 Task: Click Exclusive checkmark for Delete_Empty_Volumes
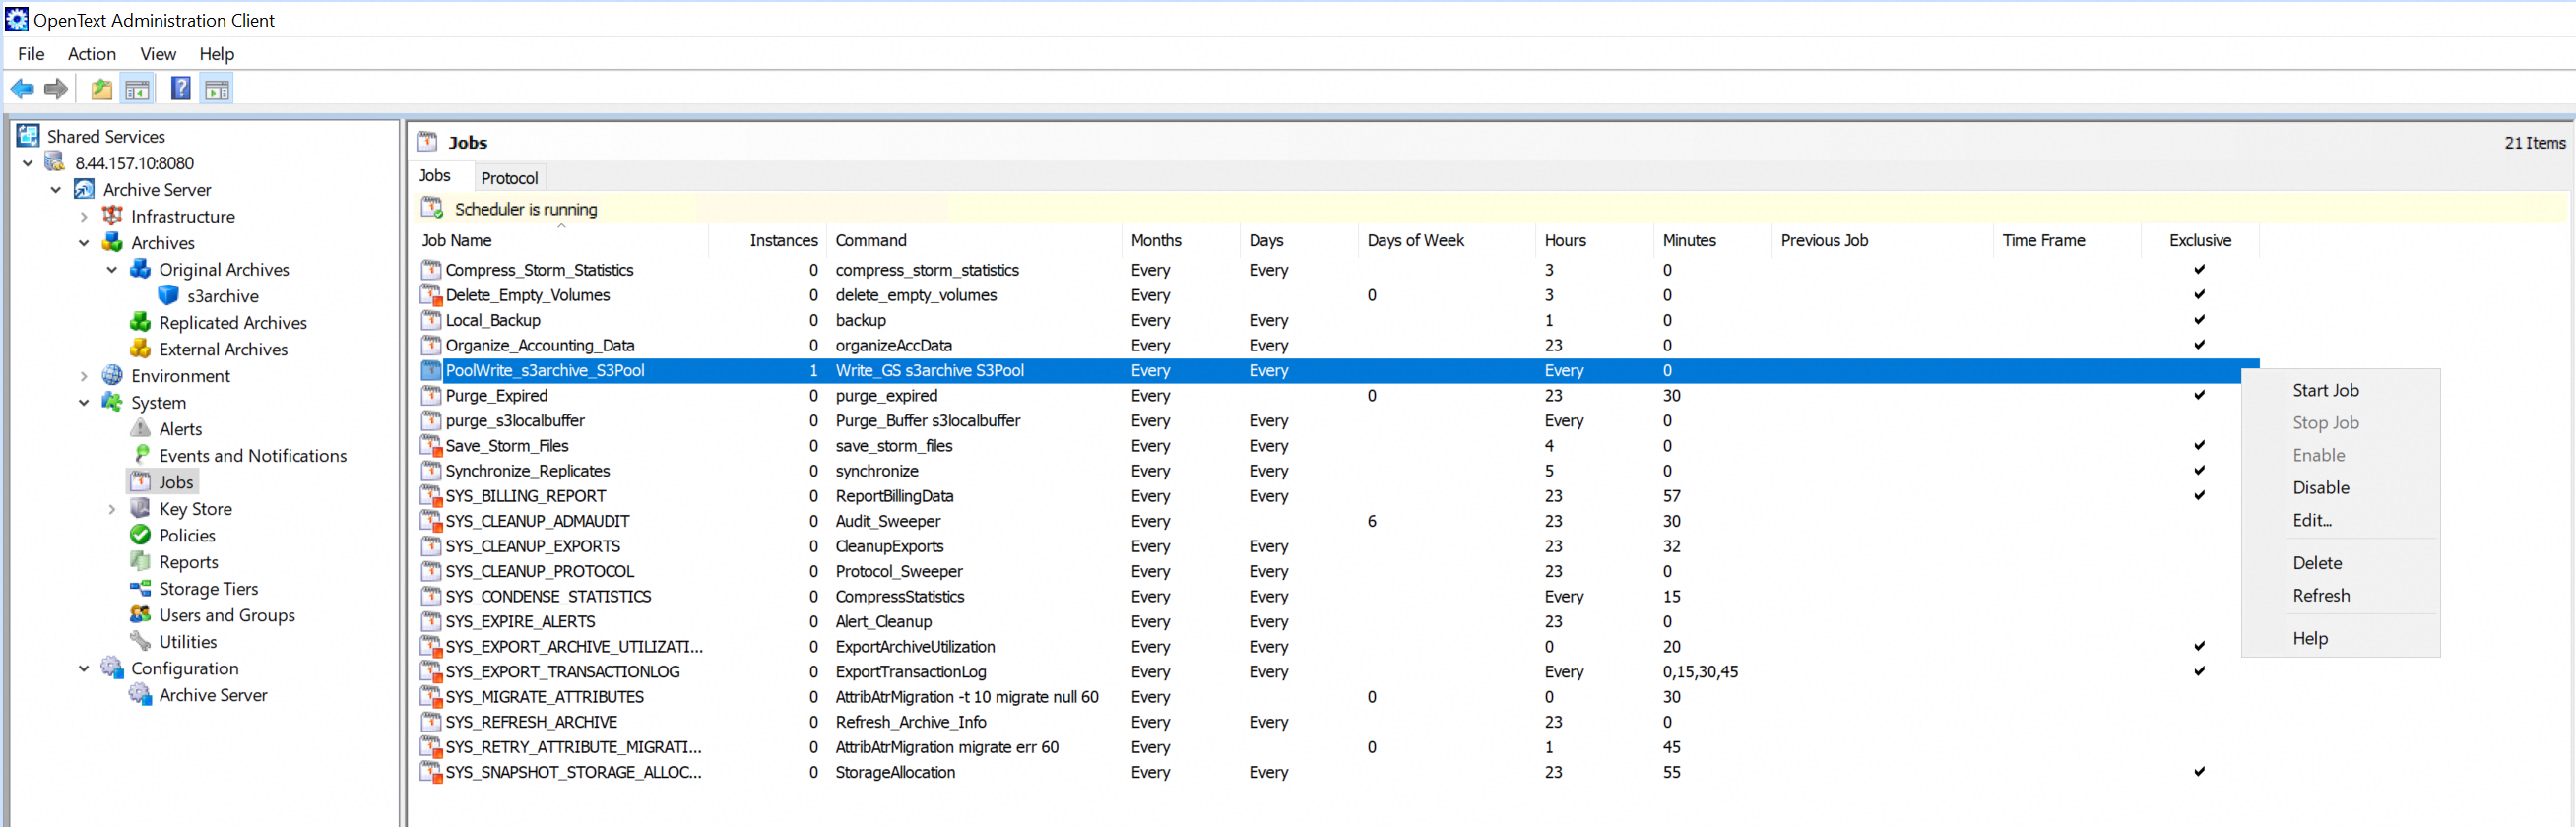[2199, 294]
